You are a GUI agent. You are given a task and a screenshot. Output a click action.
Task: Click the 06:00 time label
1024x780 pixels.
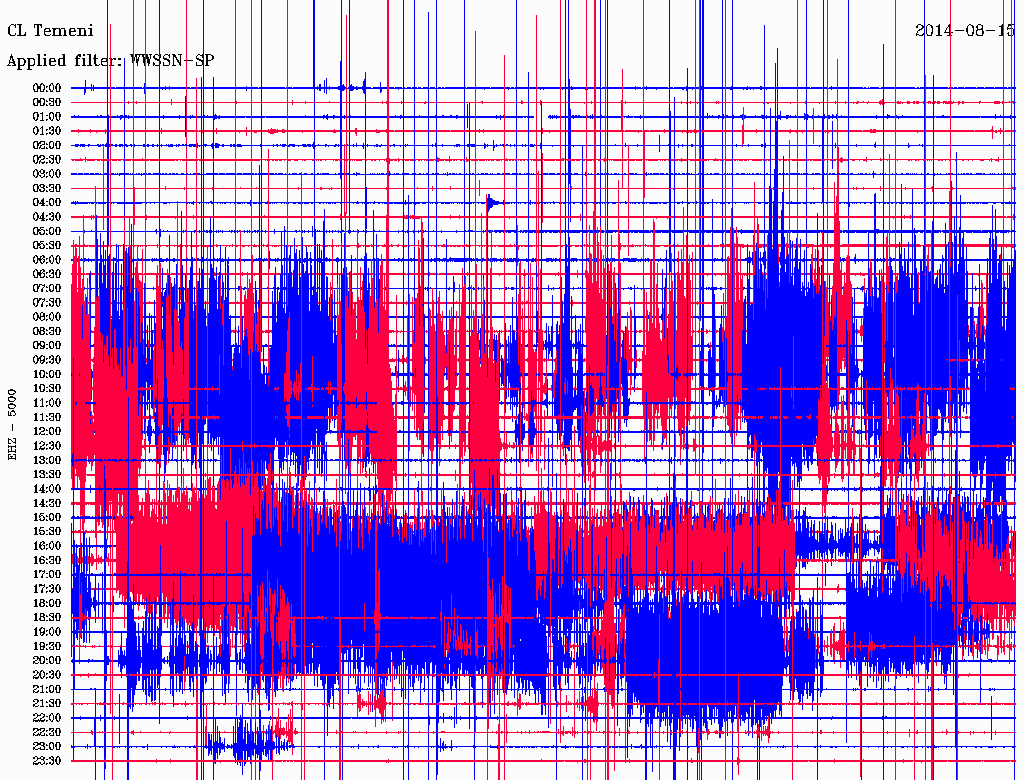coord(47,259)
